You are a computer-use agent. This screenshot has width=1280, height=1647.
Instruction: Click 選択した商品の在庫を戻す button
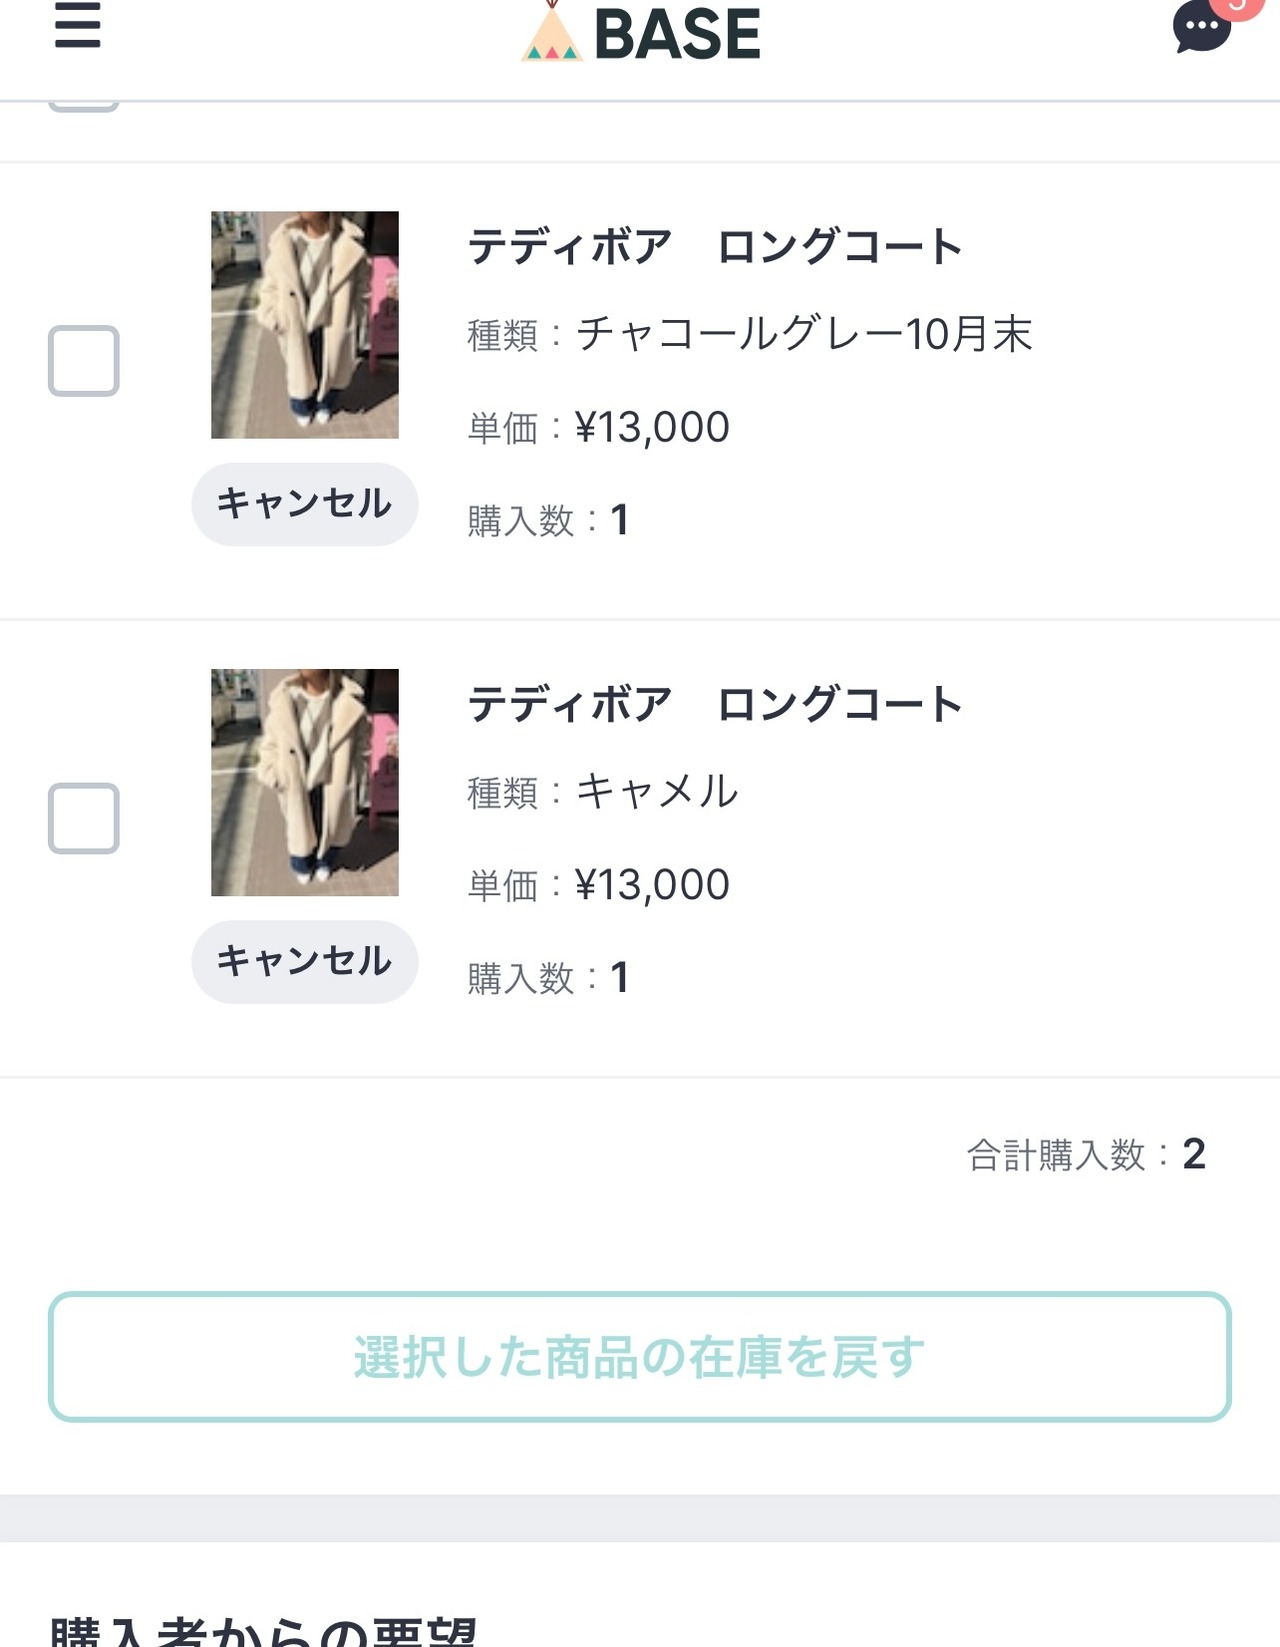coord(640,1357)
